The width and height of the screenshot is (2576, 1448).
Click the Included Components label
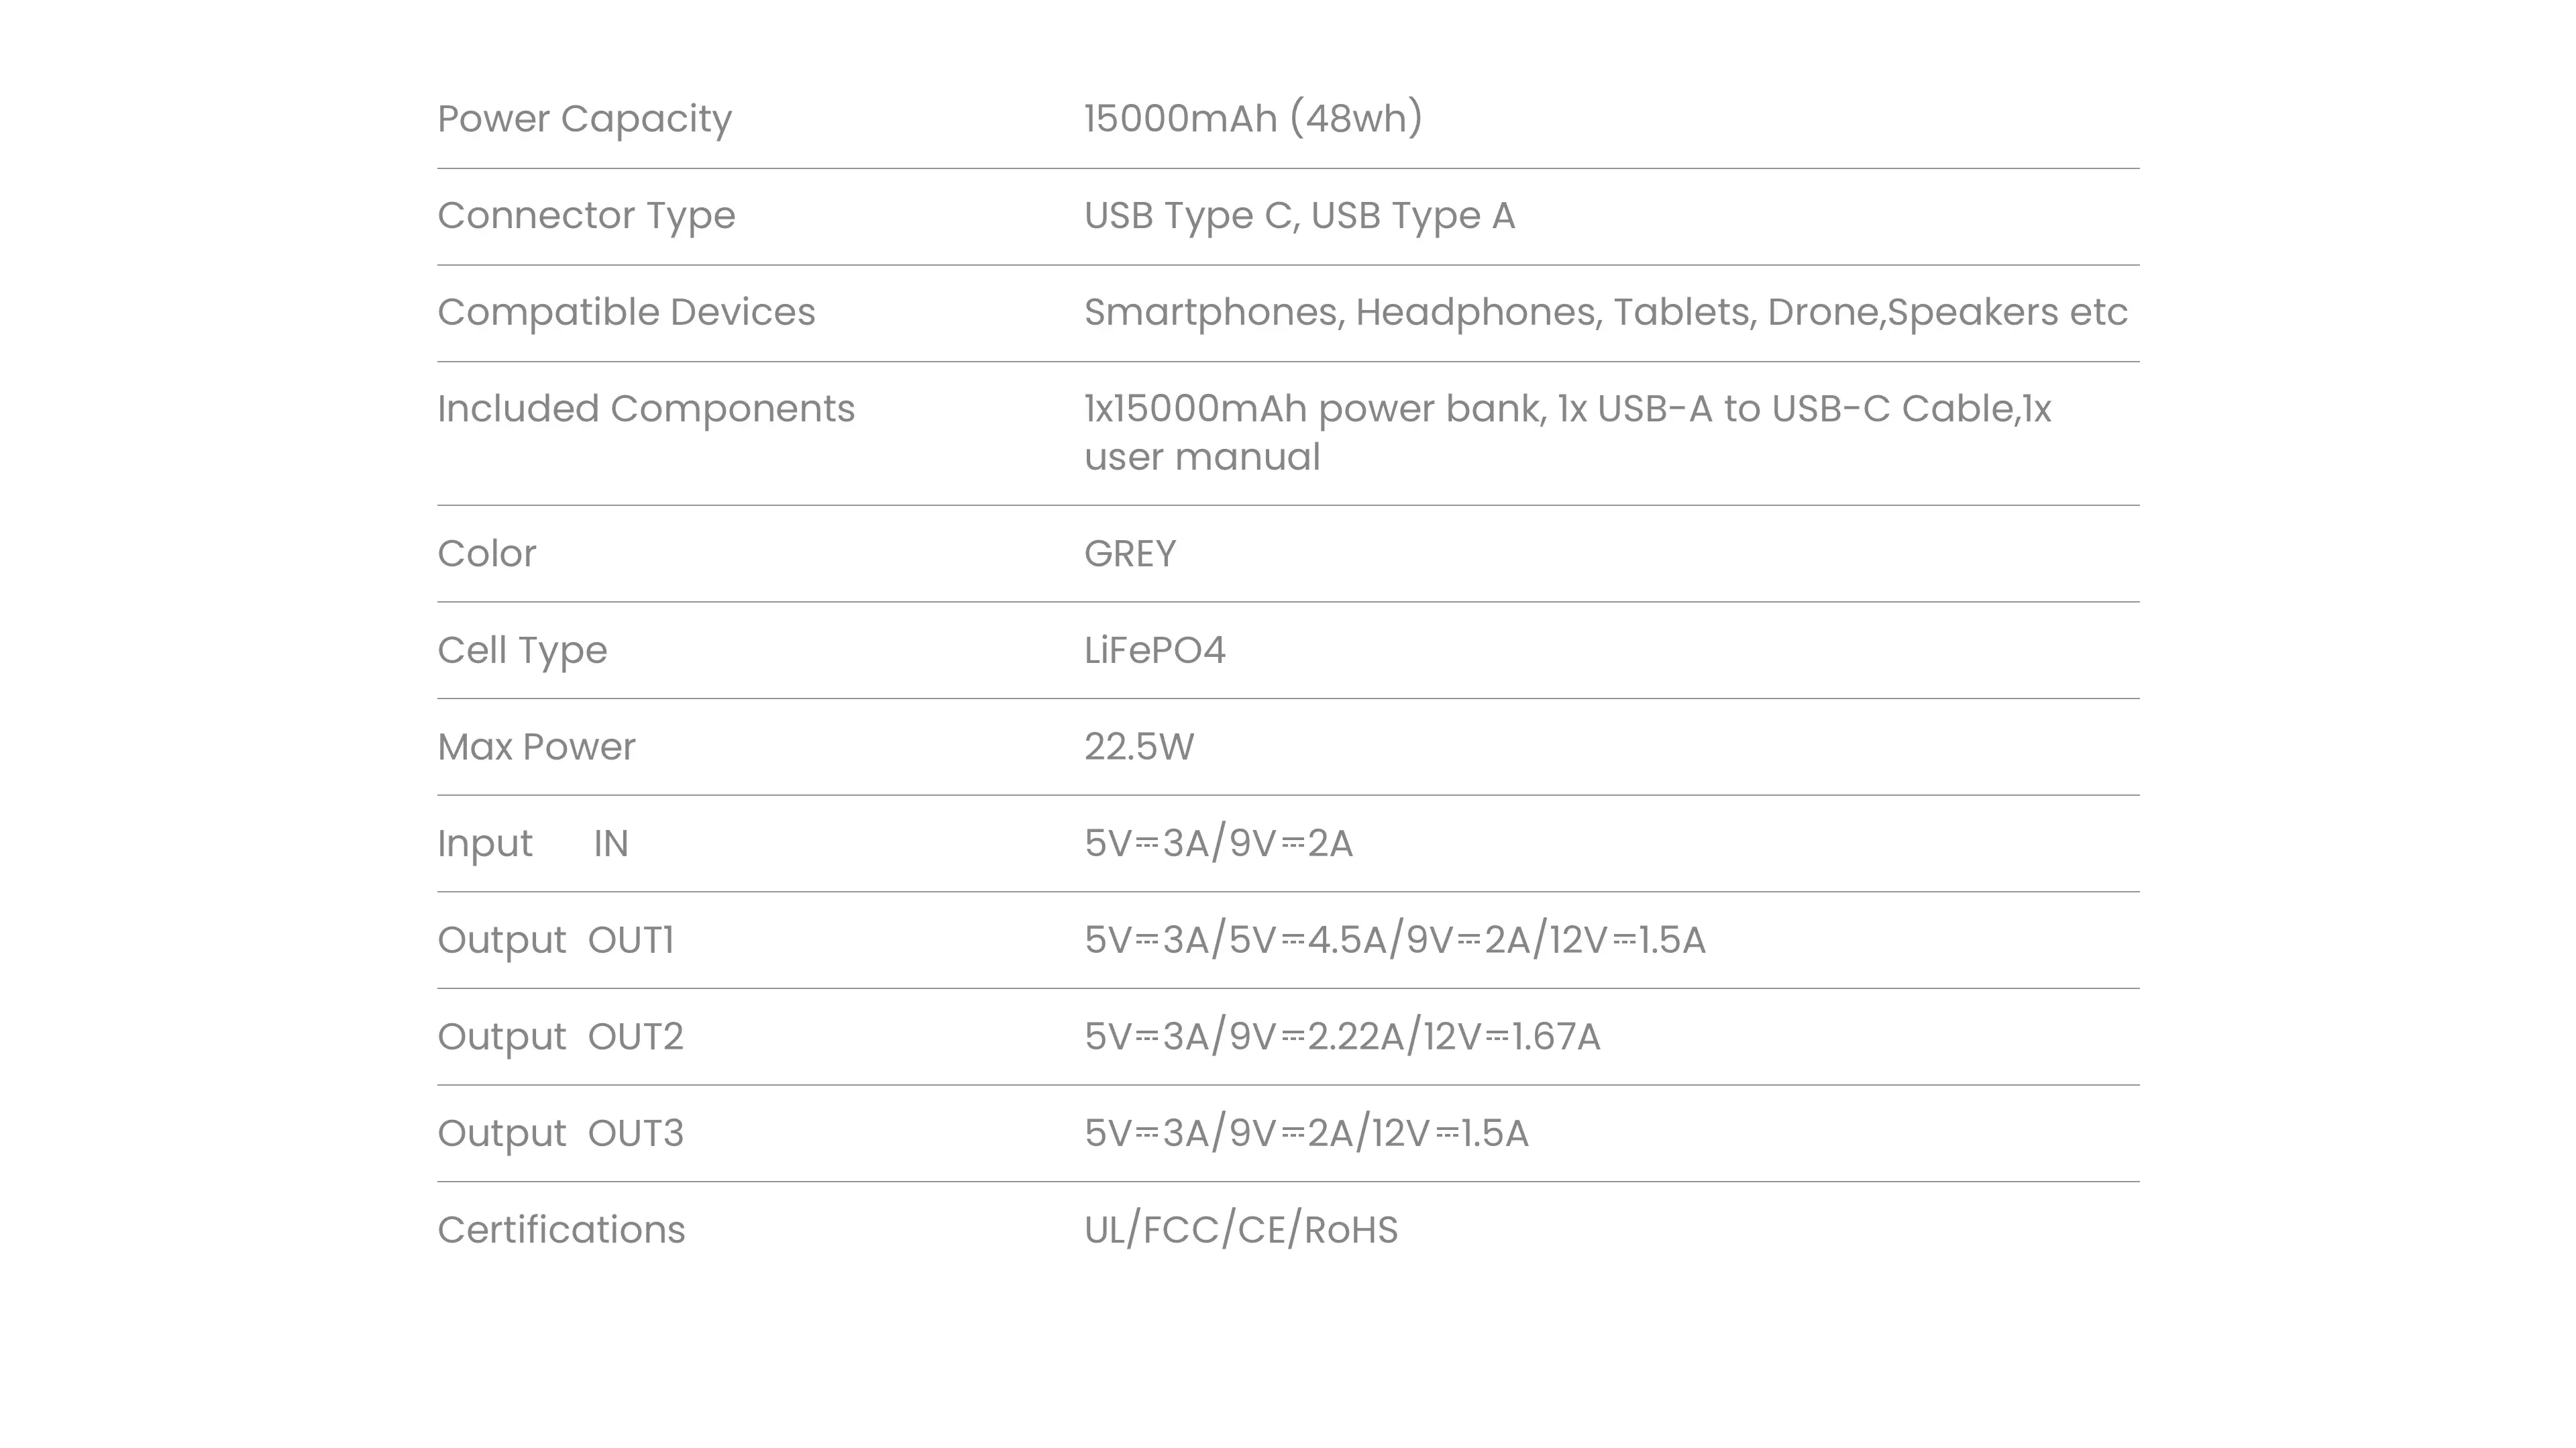tap(646, 409)
